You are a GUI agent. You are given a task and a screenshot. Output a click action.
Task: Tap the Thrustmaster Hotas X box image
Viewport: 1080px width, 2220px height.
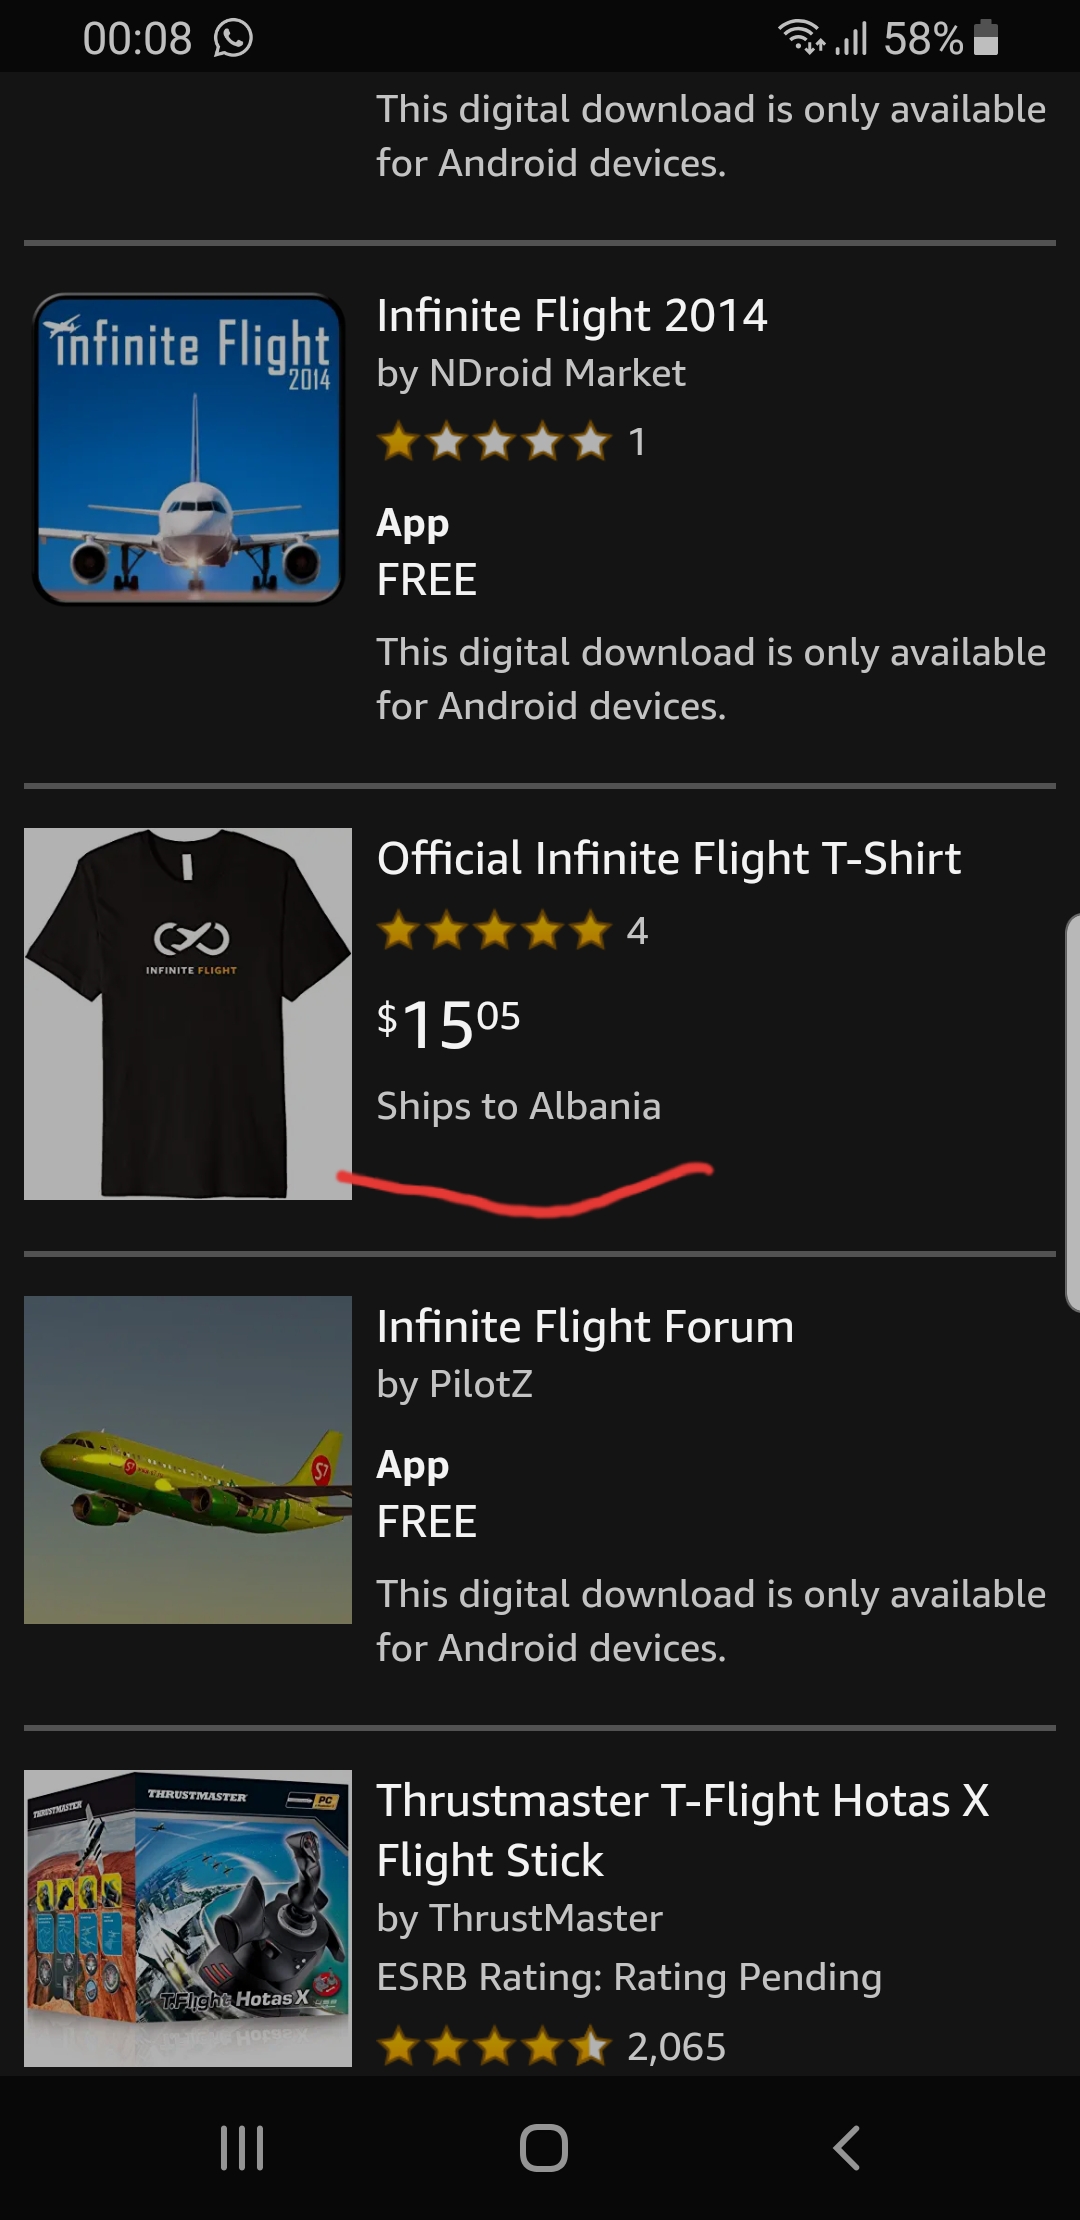tap(188, 1917)
